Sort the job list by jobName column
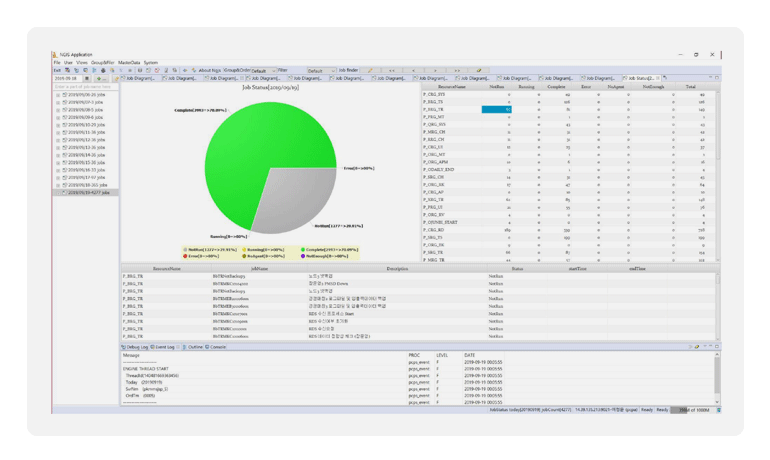Screen dimensions: 770x460 pyautogui.click(x=259, y=269)
